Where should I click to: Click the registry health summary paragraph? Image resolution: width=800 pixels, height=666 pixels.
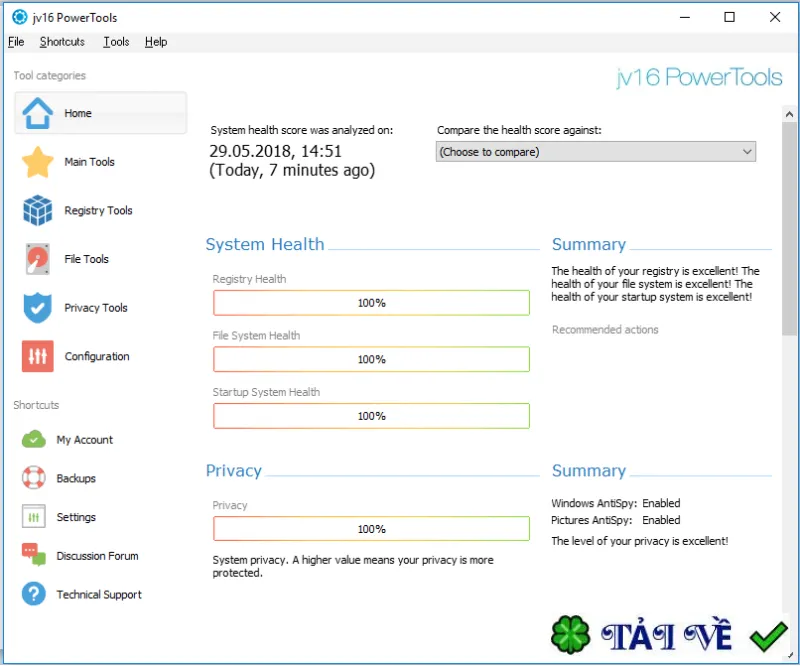[655, 284]
